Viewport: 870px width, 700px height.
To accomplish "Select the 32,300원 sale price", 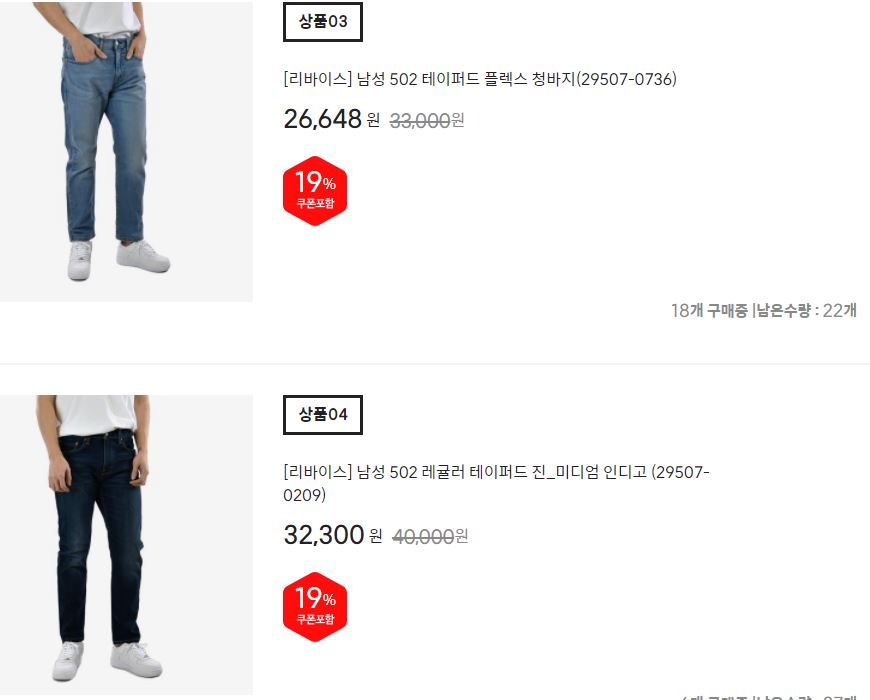I will 333,535.
